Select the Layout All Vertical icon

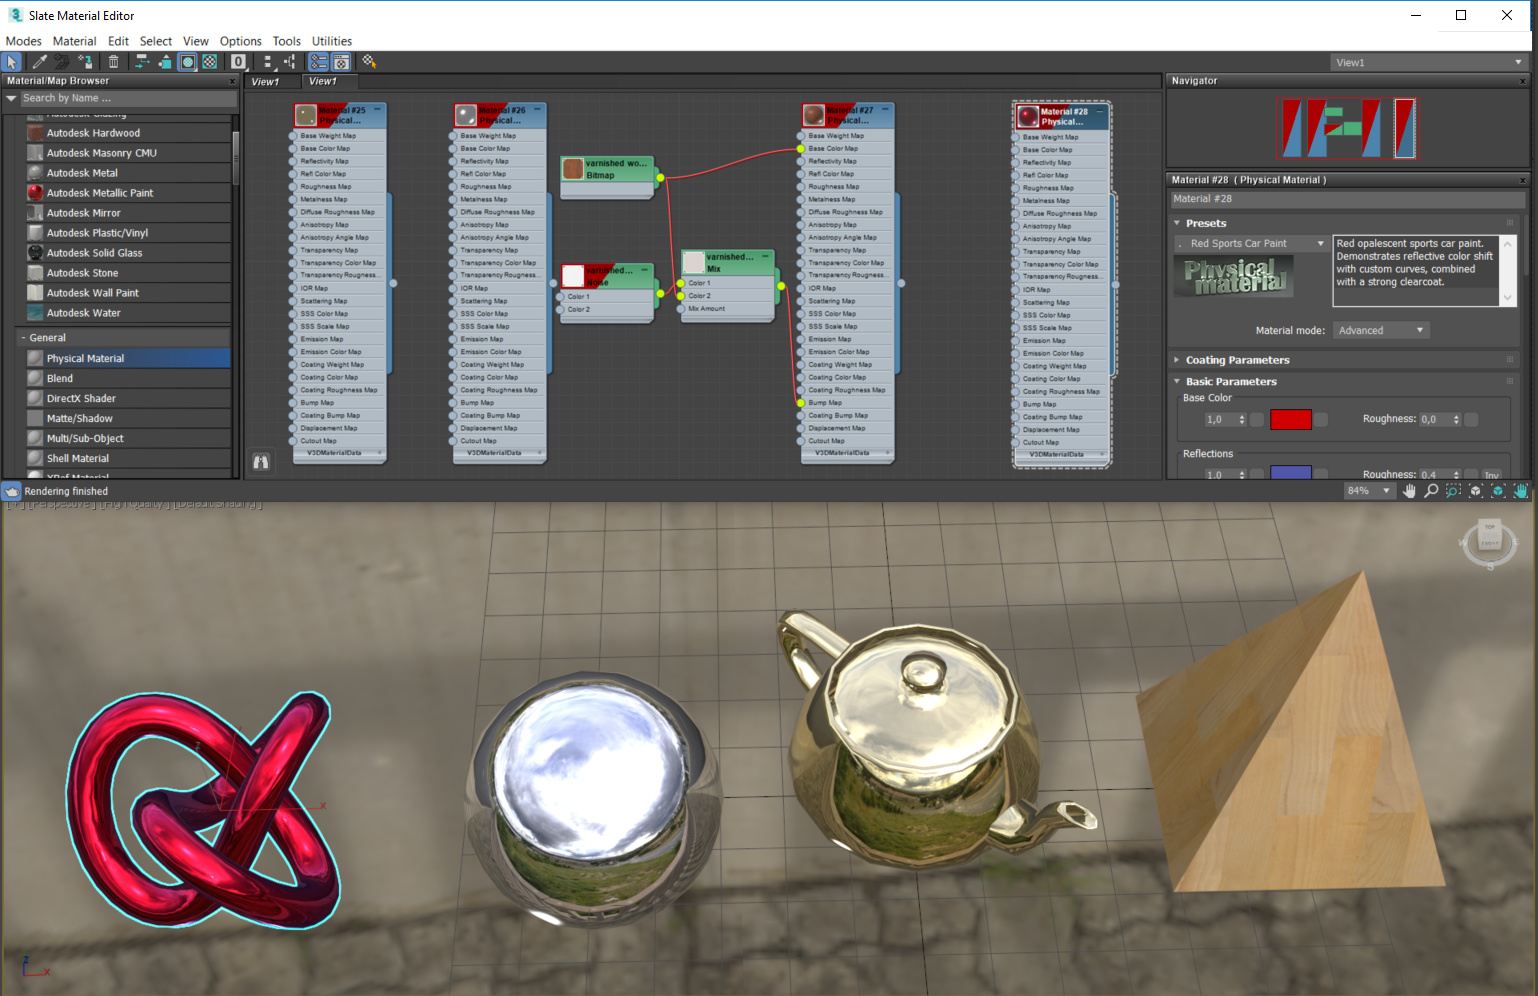pos(268,61)
